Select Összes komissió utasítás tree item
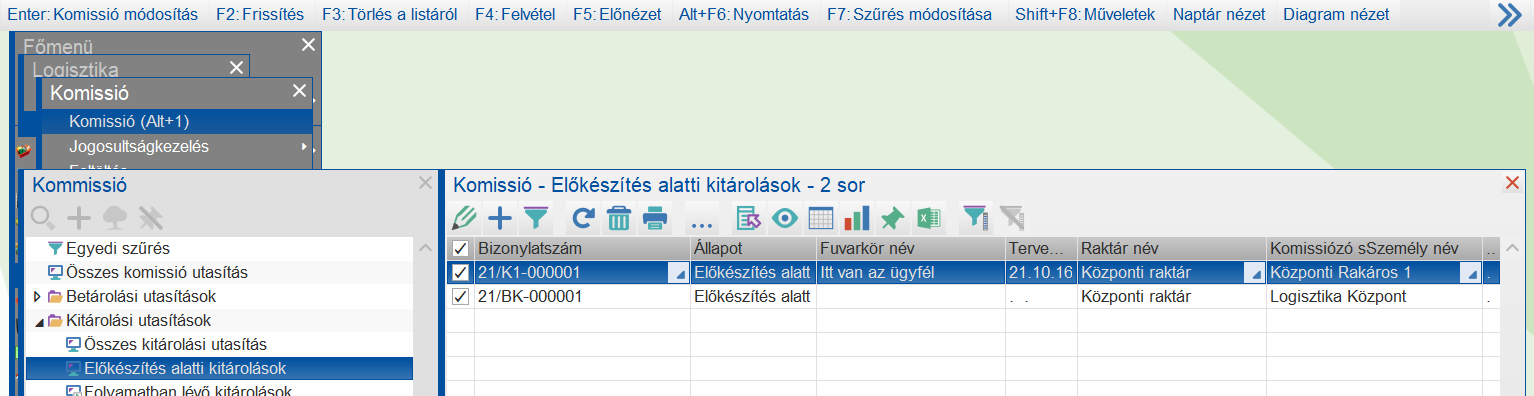The width and height of the screenshot is (1534, 396). point(157,272)
